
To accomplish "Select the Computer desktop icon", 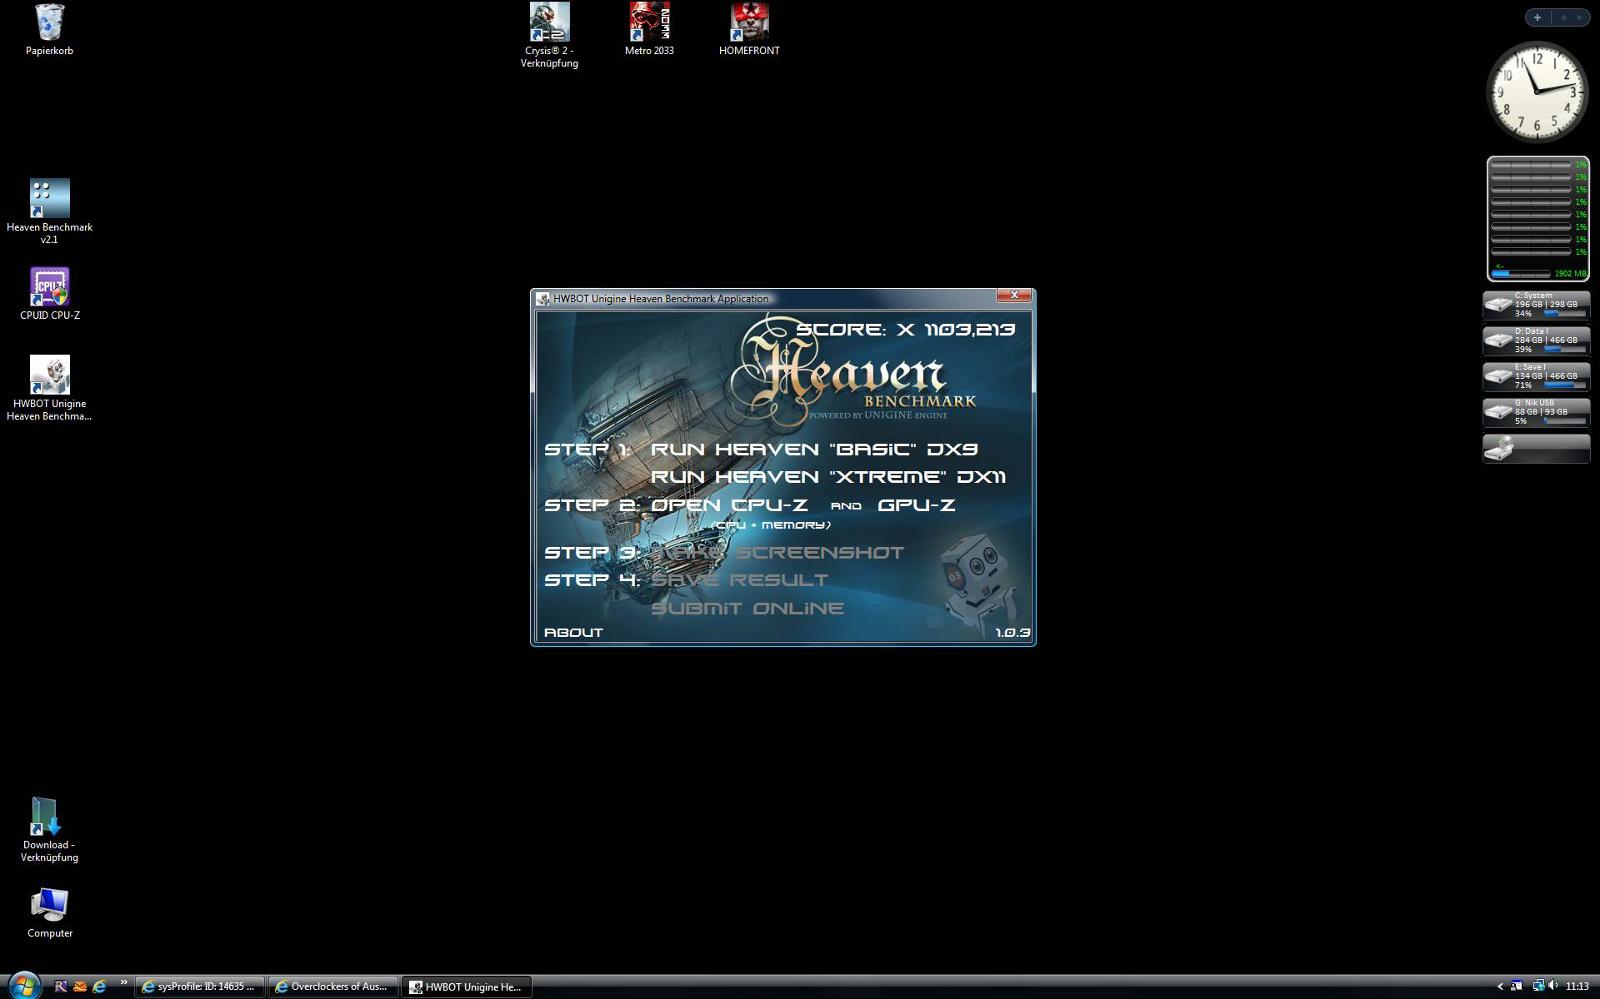I will pyautogui.click(x=49, y=913).
